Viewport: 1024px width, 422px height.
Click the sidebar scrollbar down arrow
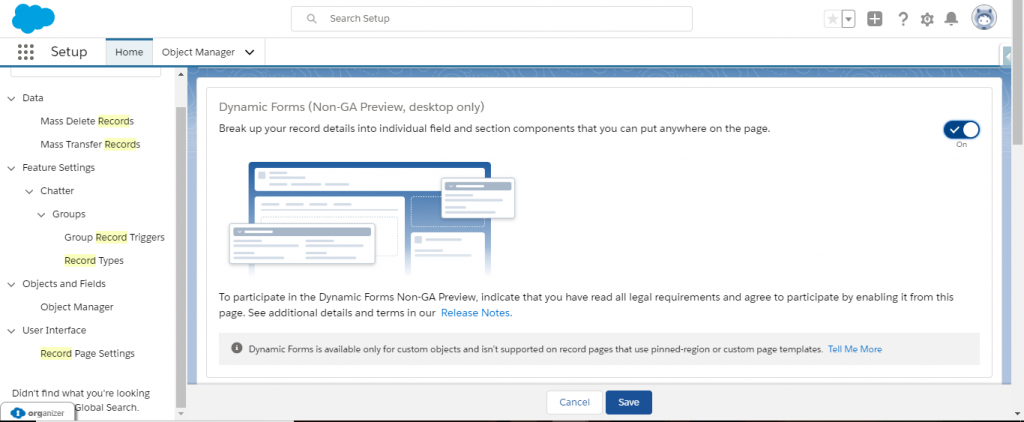point(181,414)
